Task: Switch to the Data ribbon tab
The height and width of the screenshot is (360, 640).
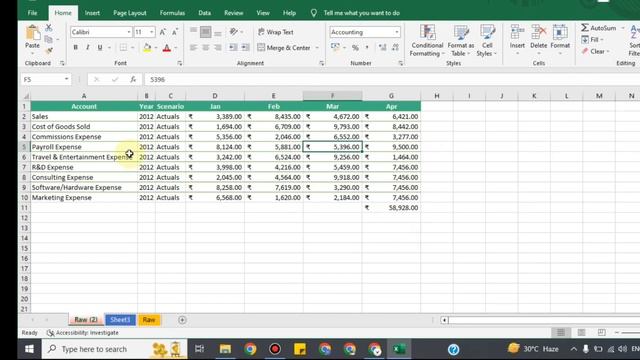Action: pyautogui.click(x=204, y=13)
